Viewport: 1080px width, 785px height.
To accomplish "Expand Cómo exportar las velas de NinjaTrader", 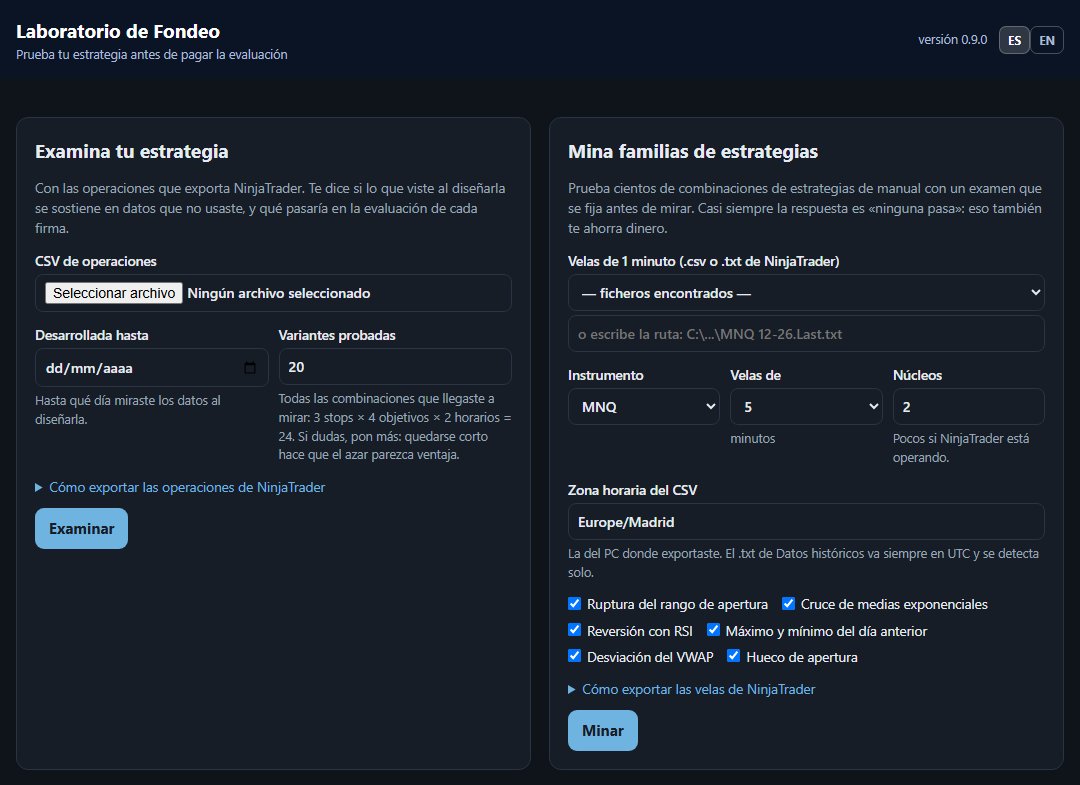I will coord(692,689).
